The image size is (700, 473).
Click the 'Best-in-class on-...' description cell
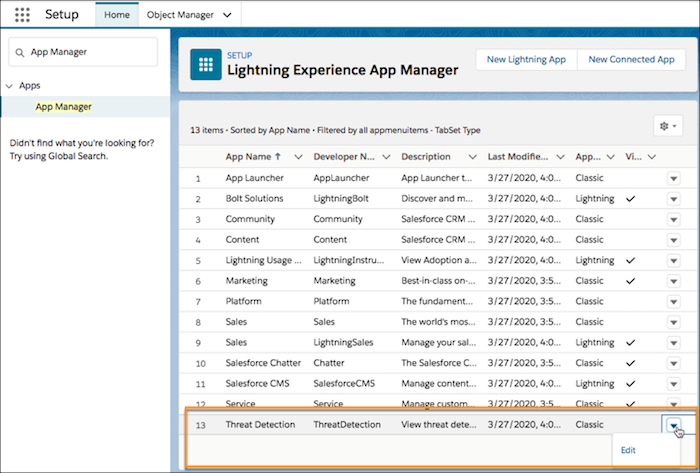click(x=438, y=281)
